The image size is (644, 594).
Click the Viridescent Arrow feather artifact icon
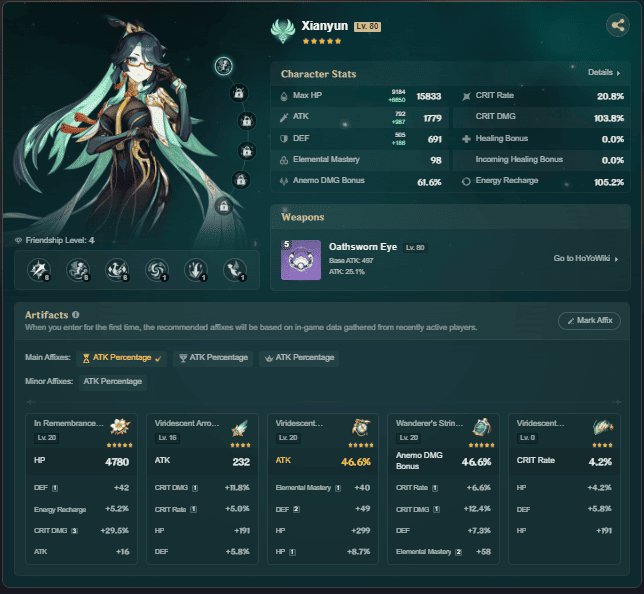click(x=240, y=428)
